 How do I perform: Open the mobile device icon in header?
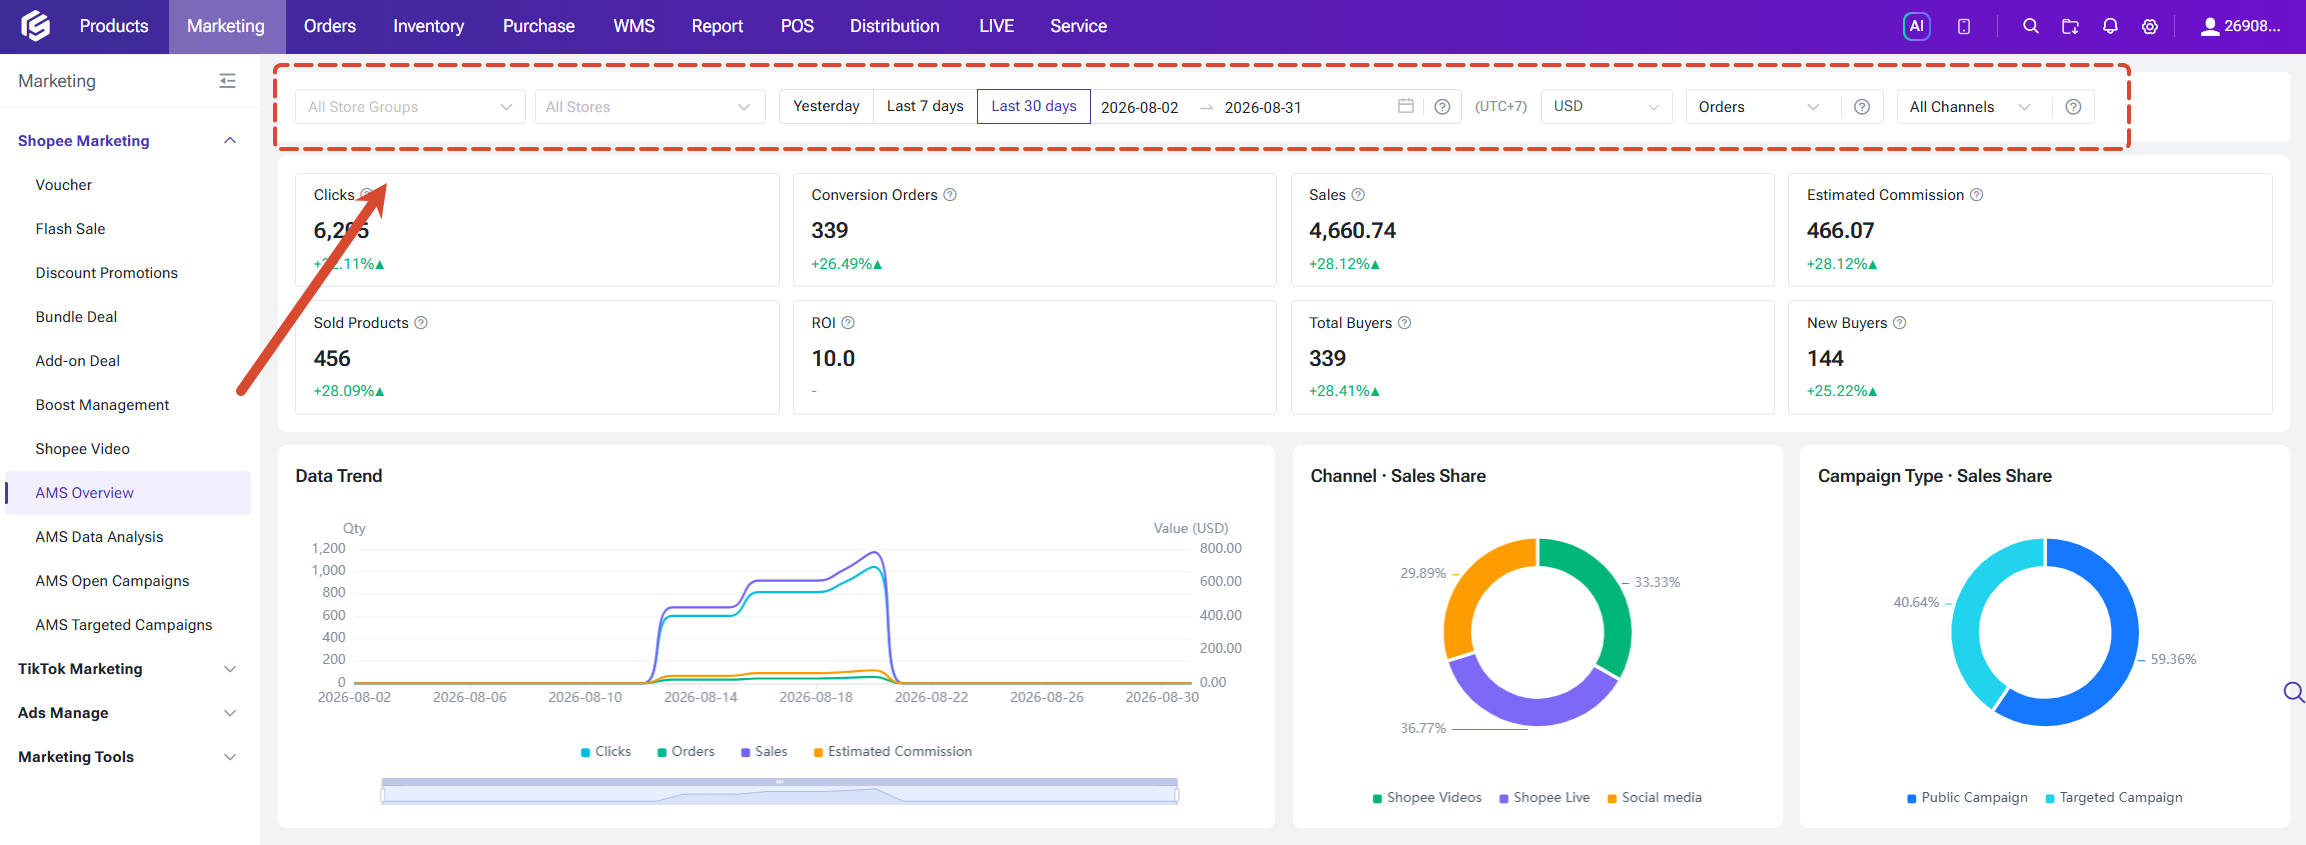(1964, 27)
